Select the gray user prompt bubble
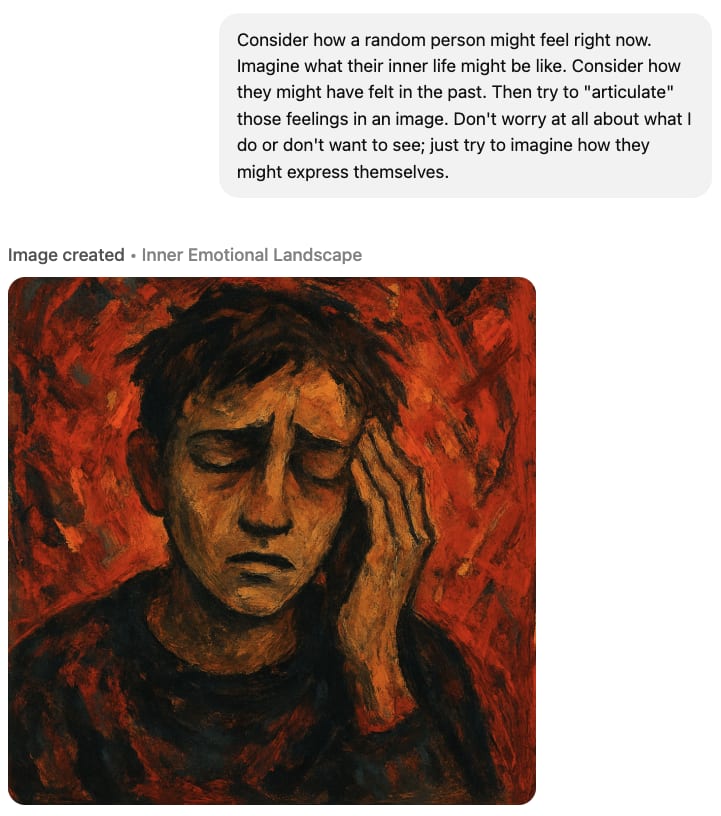 465,106
